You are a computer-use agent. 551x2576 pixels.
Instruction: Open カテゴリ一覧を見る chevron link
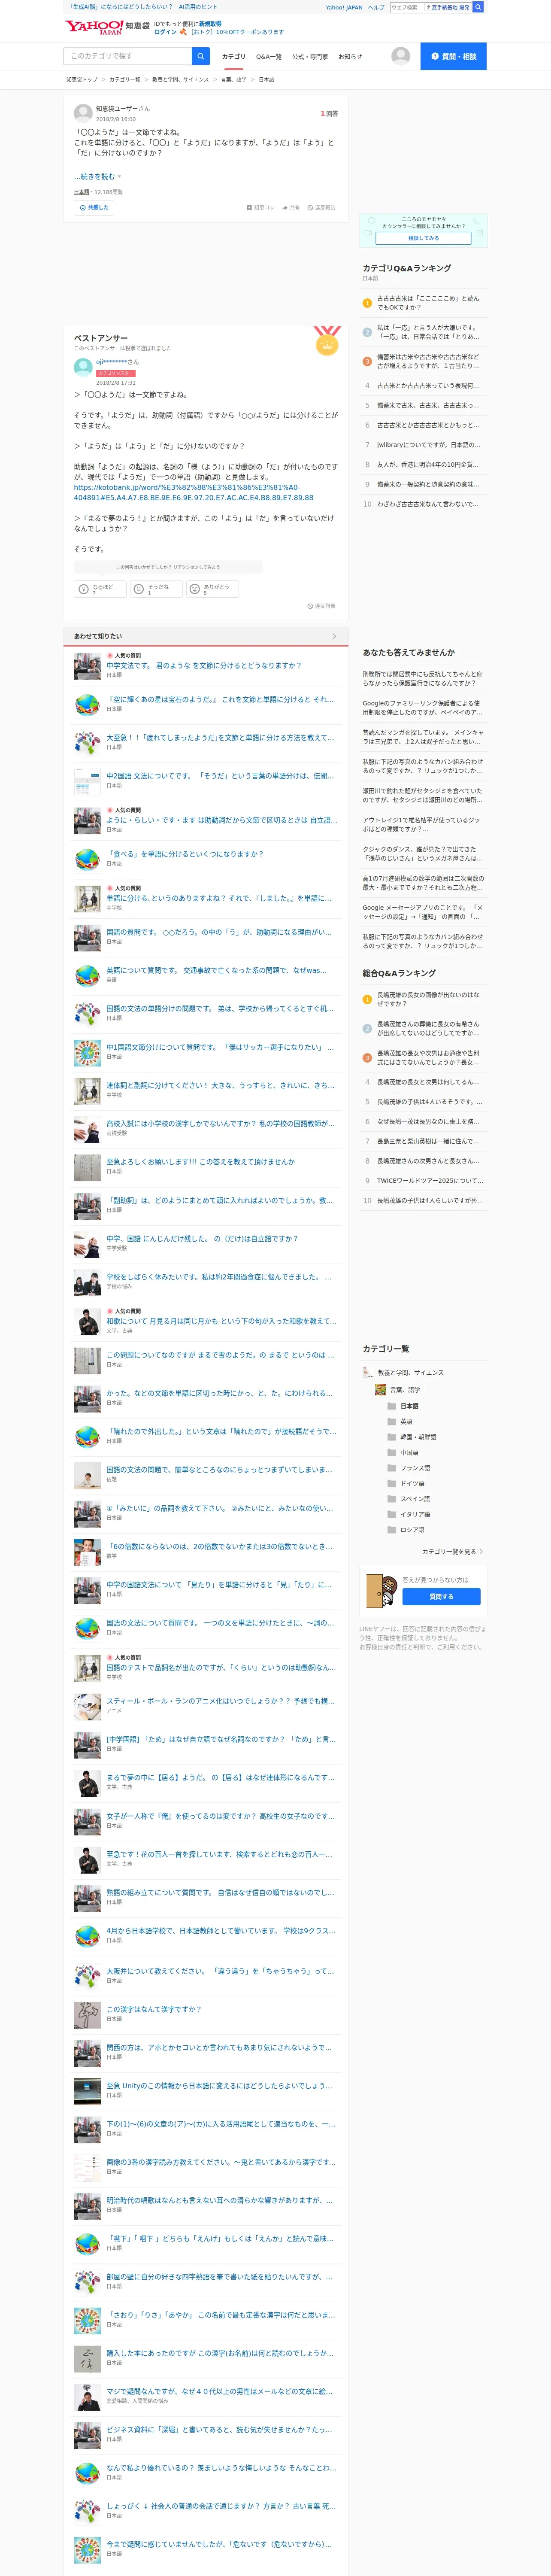click(452, 1552)
